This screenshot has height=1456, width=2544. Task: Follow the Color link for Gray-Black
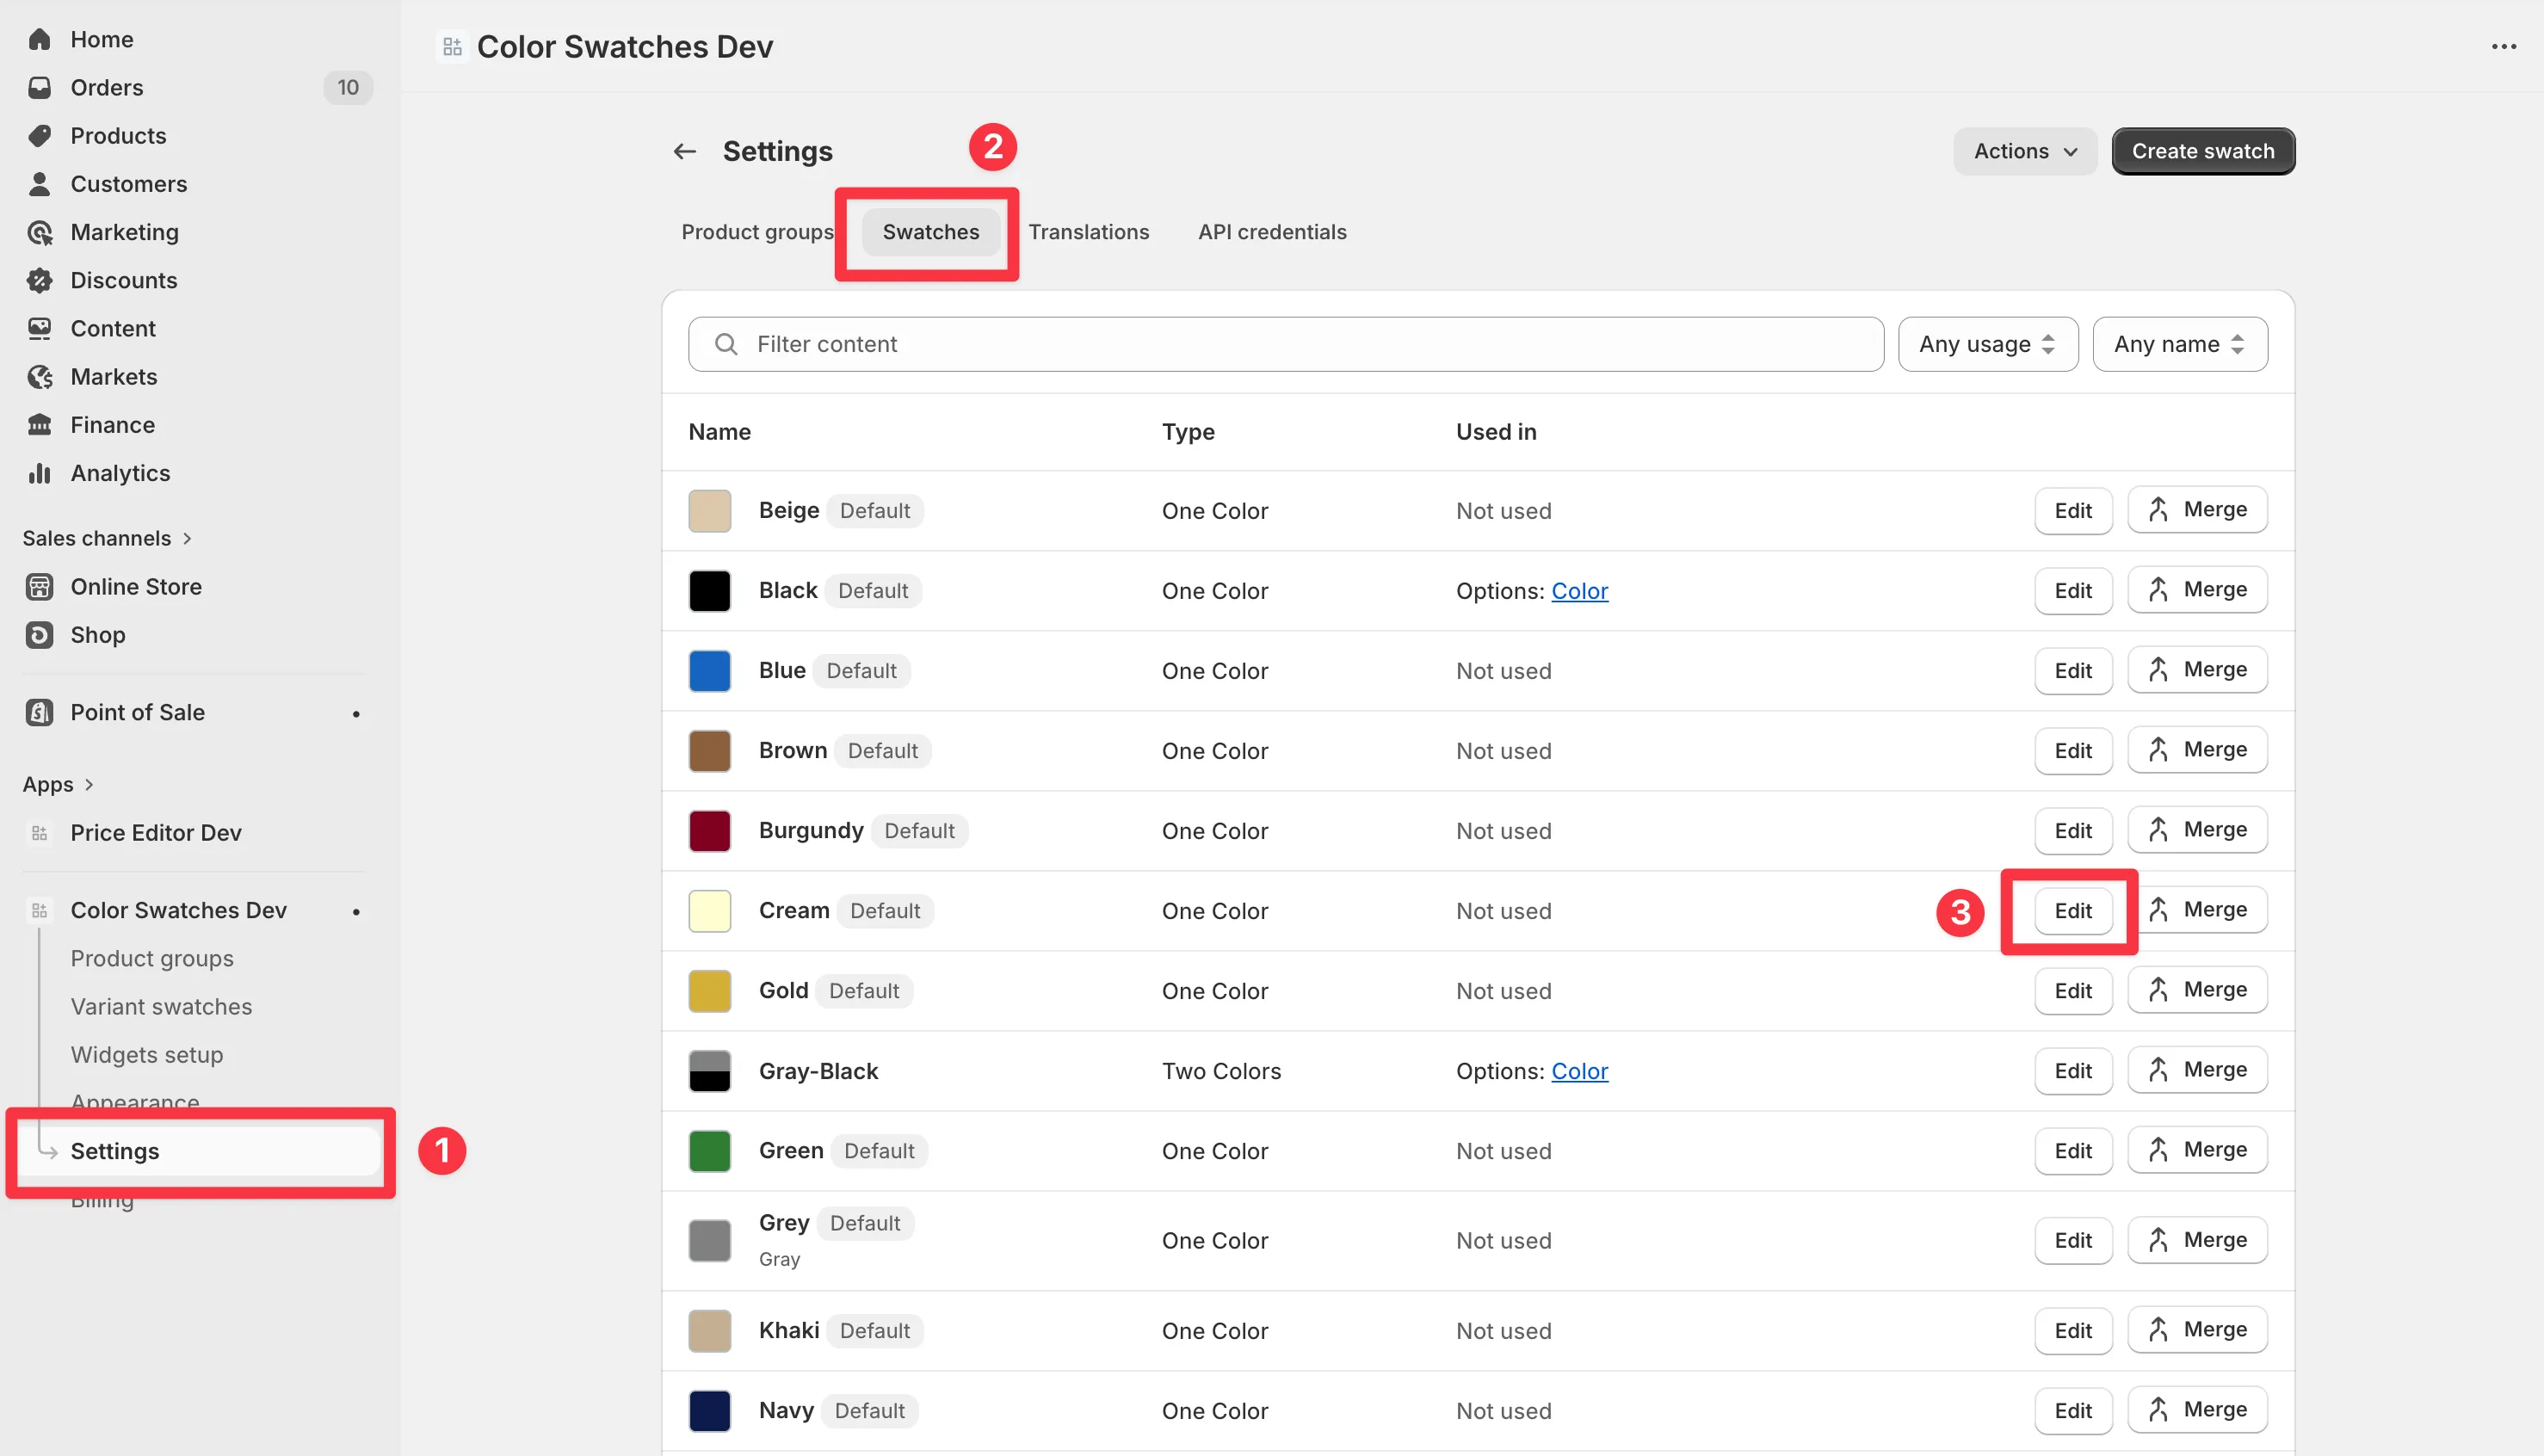[x=1580, y=1070]
